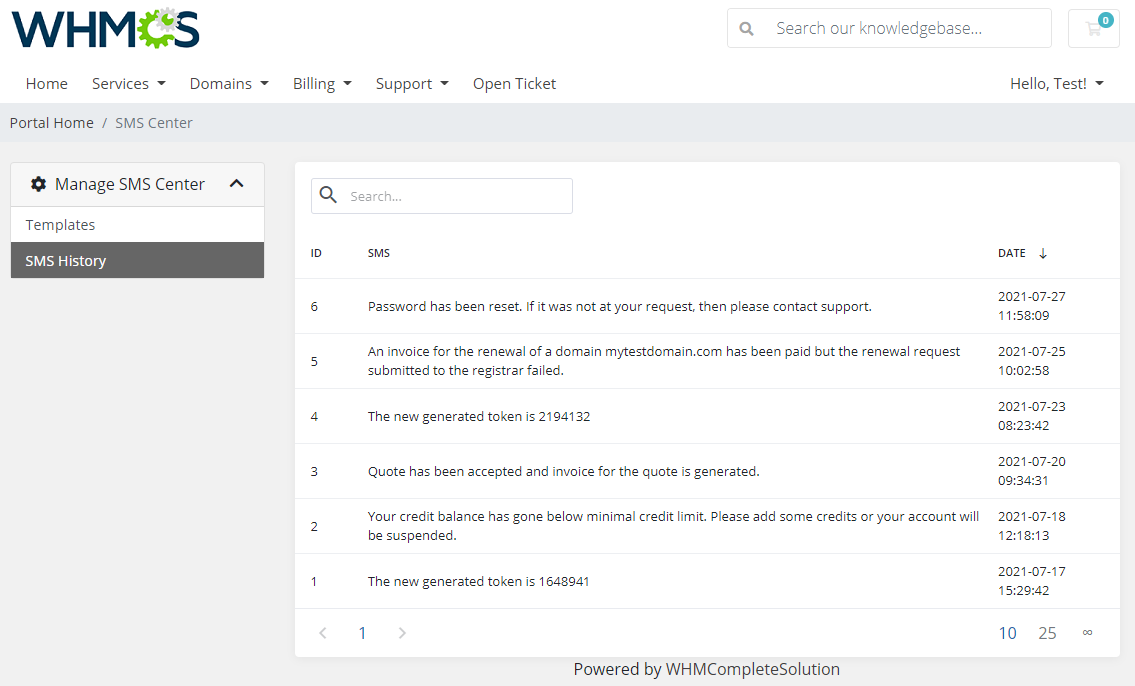This screenshot has height=686, width=1135.
Task: Click the magnifier icon in the SMS search bar
Action: point(329,195)
